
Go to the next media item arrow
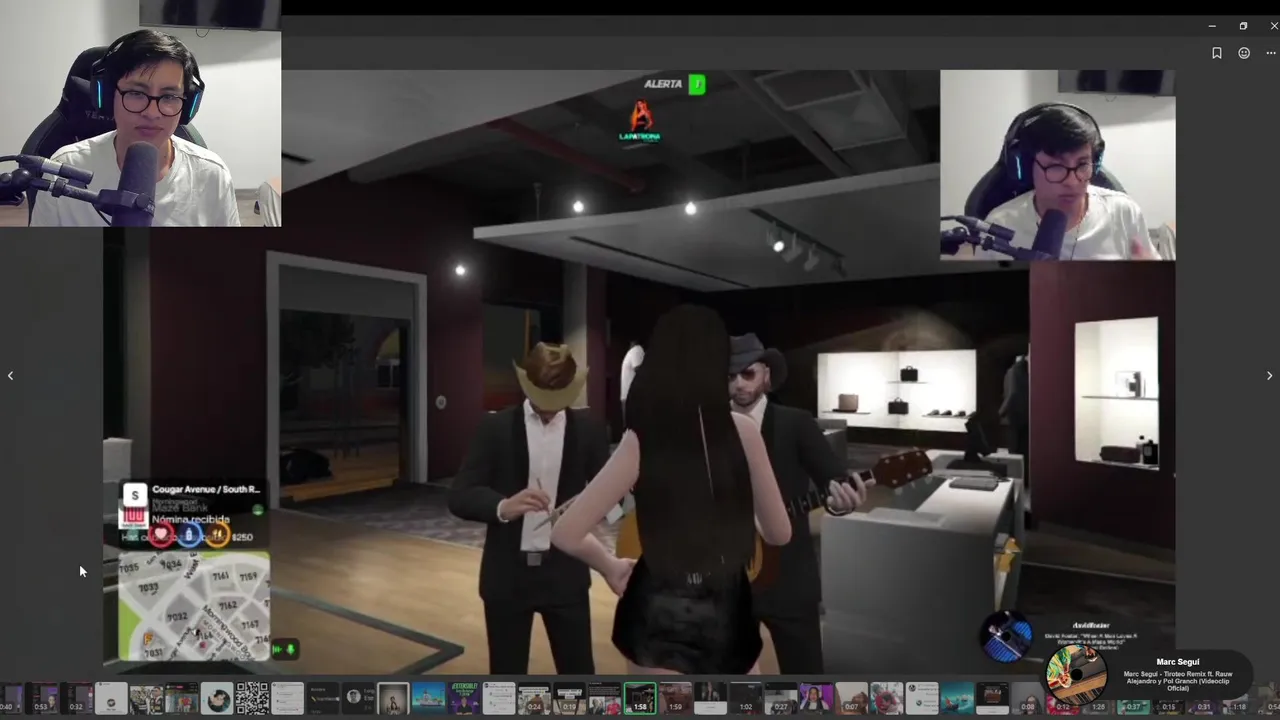click(1269, 376)
